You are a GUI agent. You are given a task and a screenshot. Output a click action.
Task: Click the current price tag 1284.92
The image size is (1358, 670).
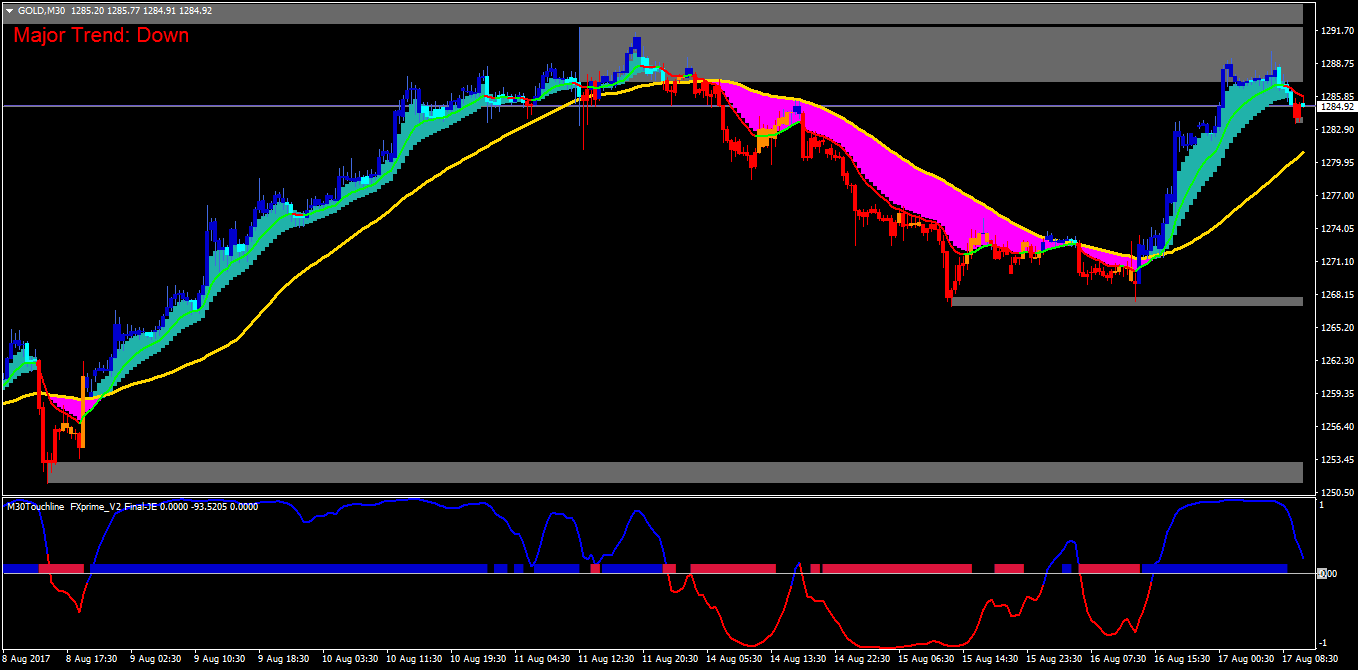(1336, 106)
